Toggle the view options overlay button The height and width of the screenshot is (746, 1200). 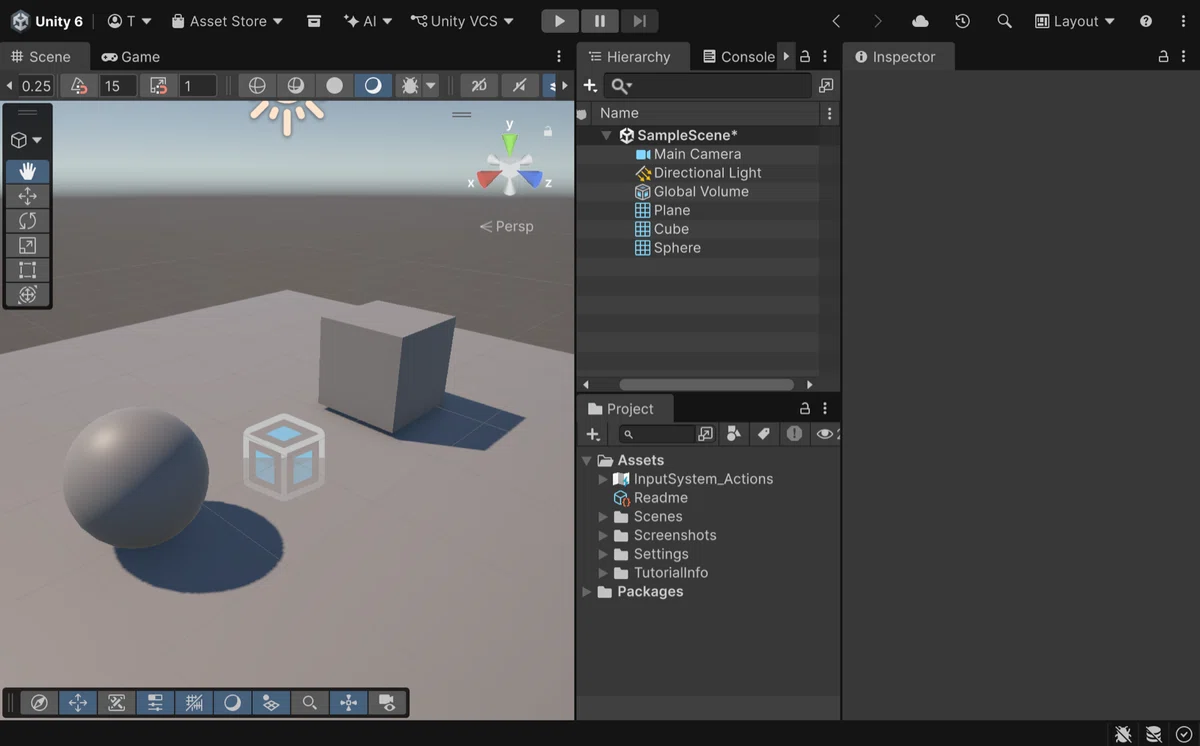click(271, 703)
